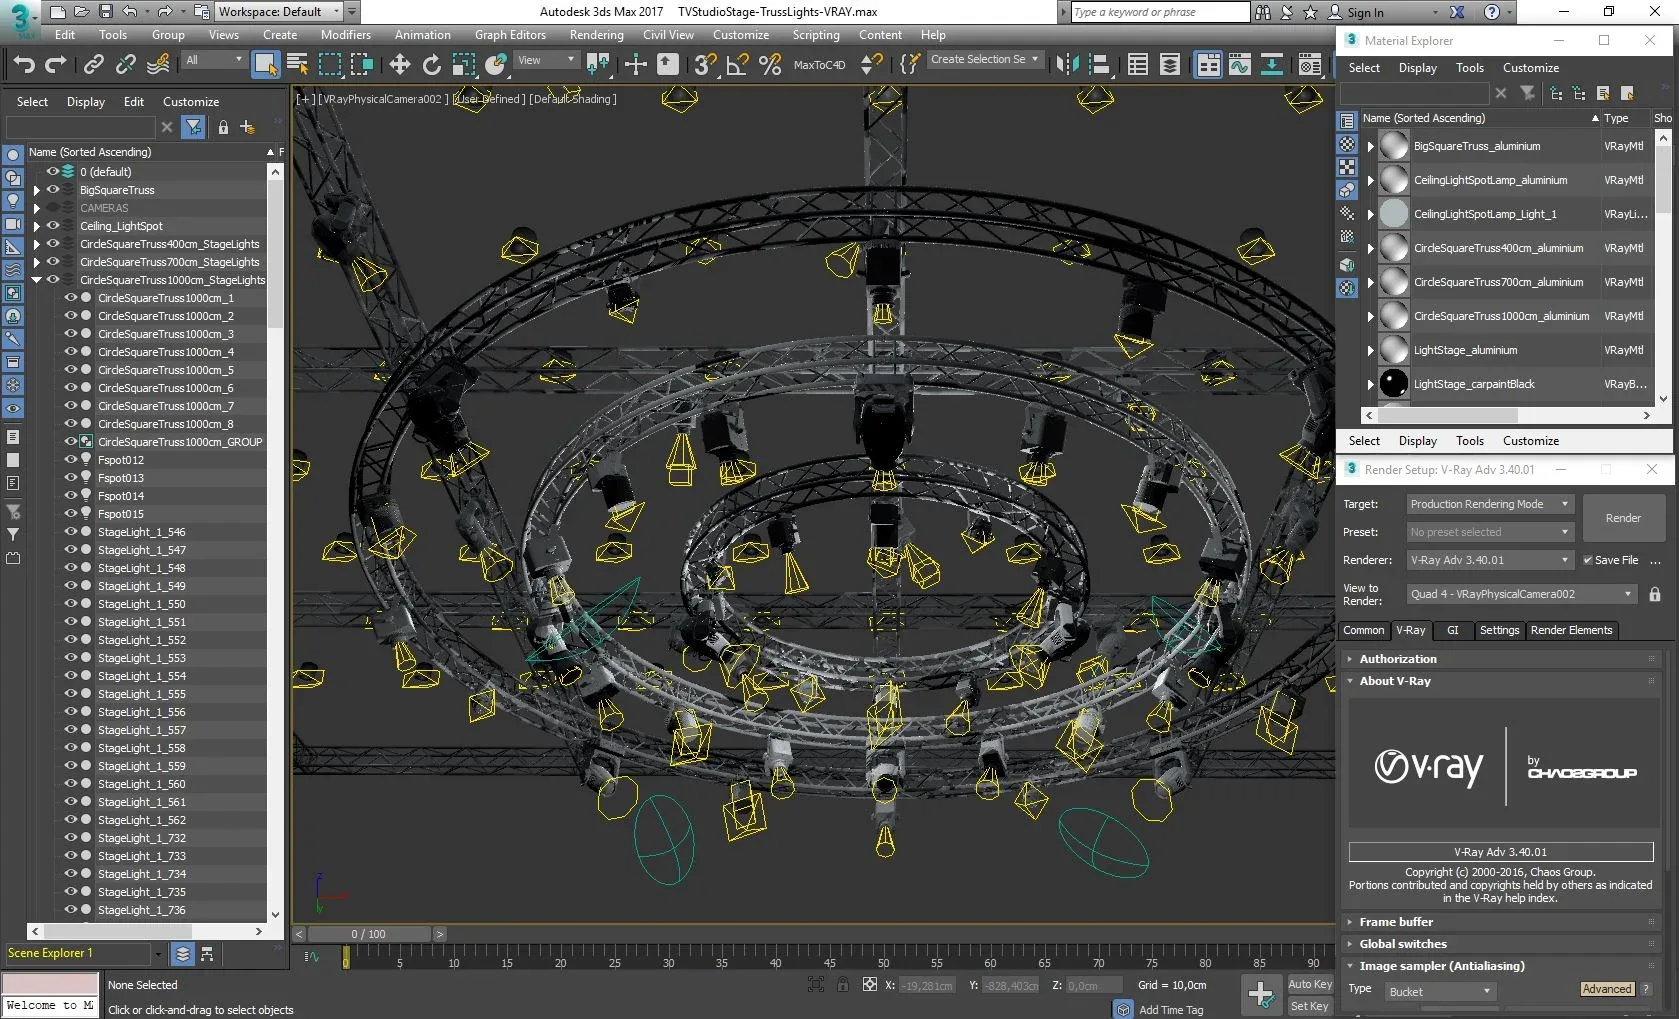Switch to the Render Elements tab
1679x1019 pixels.
tap(1571, 631)
